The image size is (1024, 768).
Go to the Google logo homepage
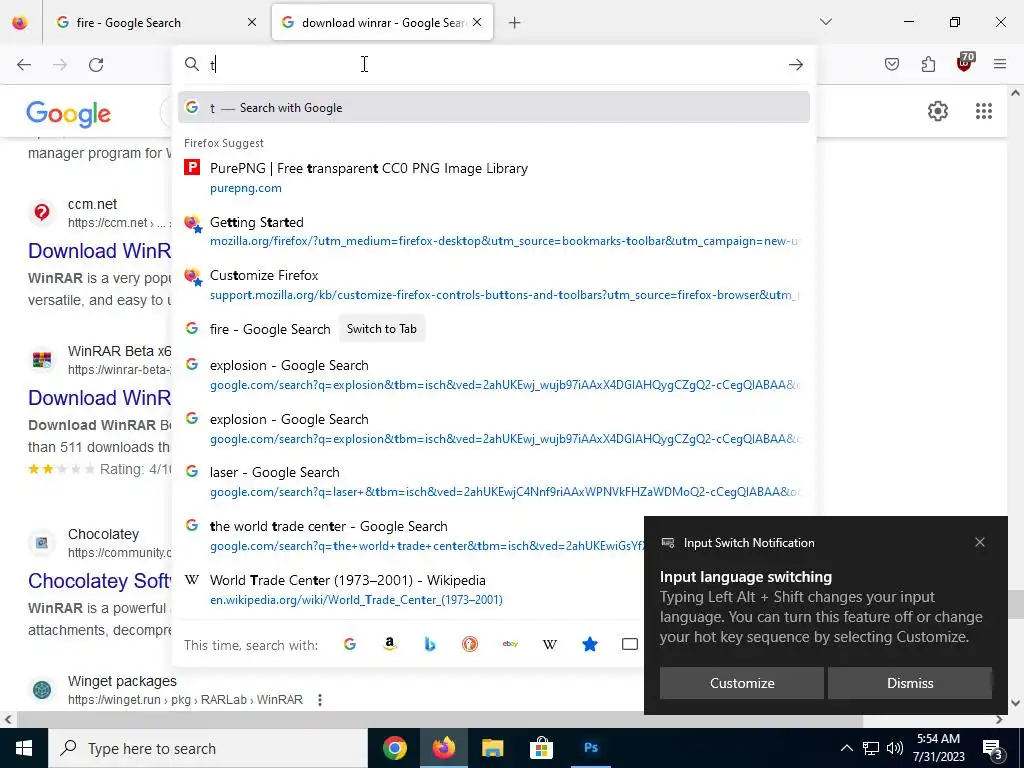tap(68, 114)
